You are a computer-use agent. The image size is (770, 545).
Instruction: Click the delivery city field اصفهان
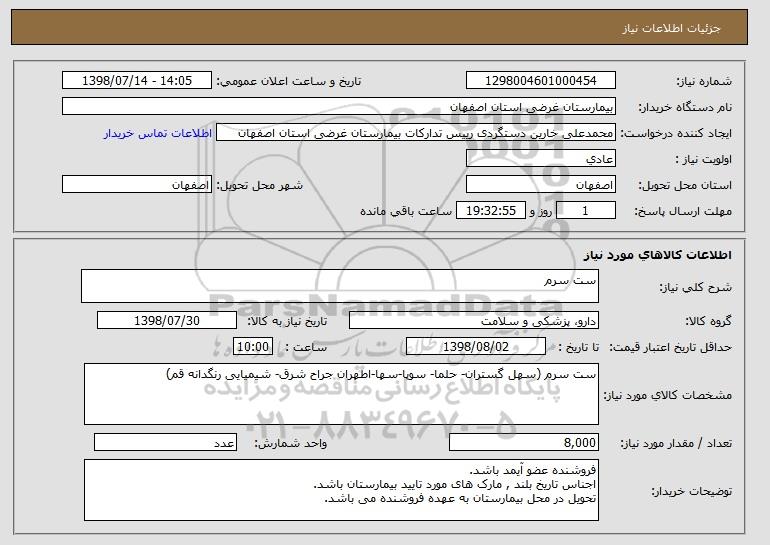click(137, 185)
